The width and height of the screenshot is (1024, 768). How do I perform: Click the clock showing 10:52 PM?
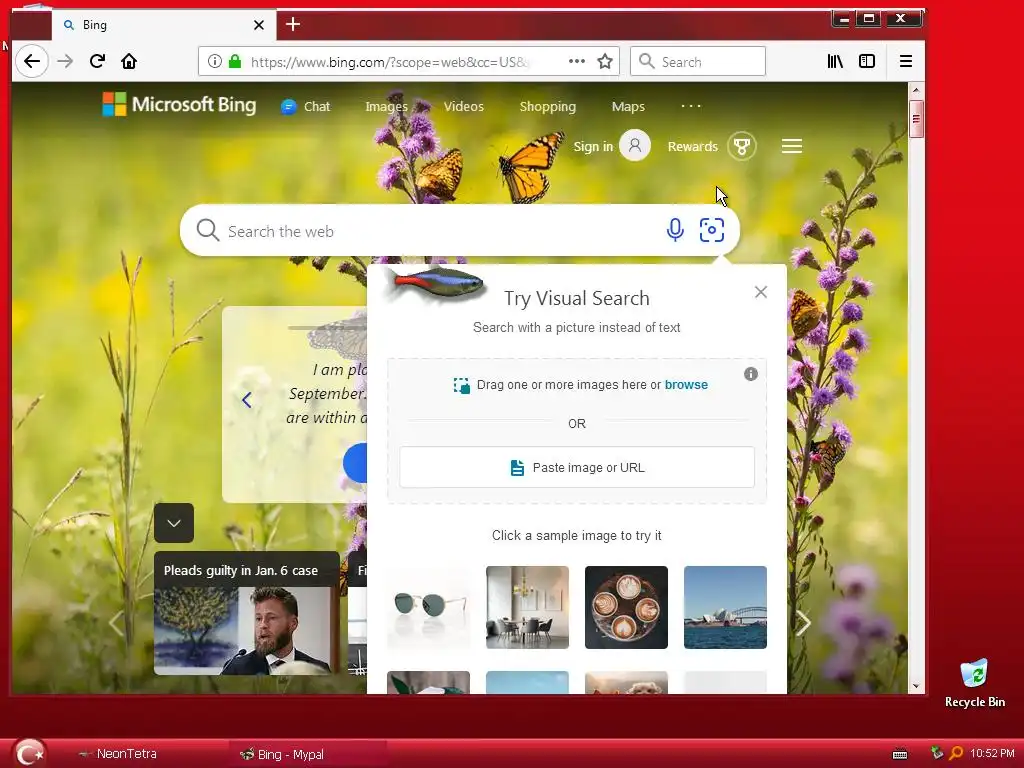[992, 753]
